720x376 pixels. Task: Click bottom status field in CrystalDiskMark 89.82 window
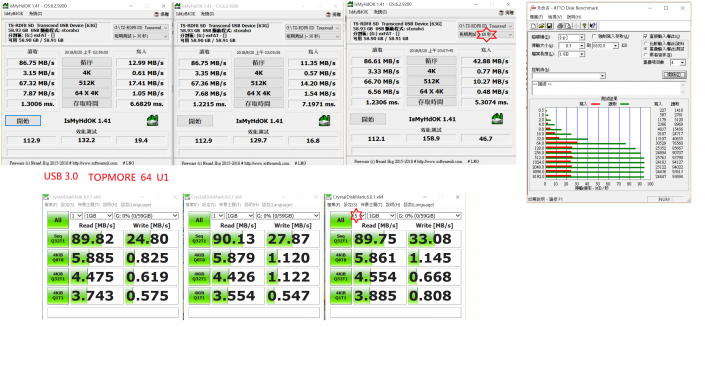click(x=113, y=313)
